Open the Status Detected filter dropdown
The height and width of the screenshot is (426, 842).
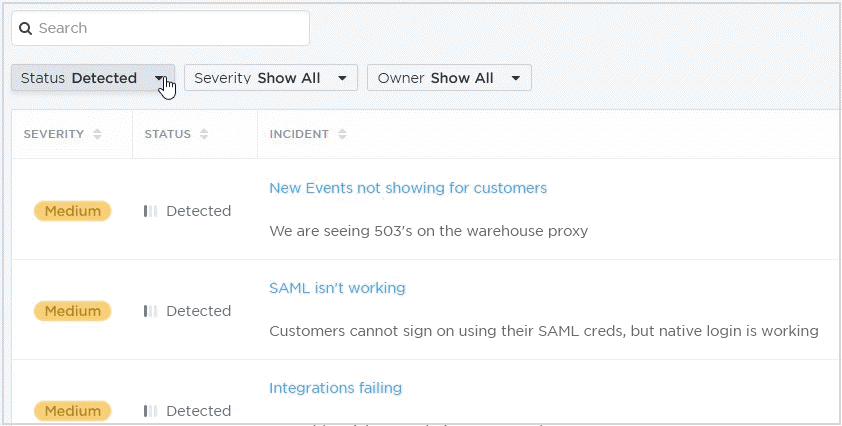coord(93,78)
